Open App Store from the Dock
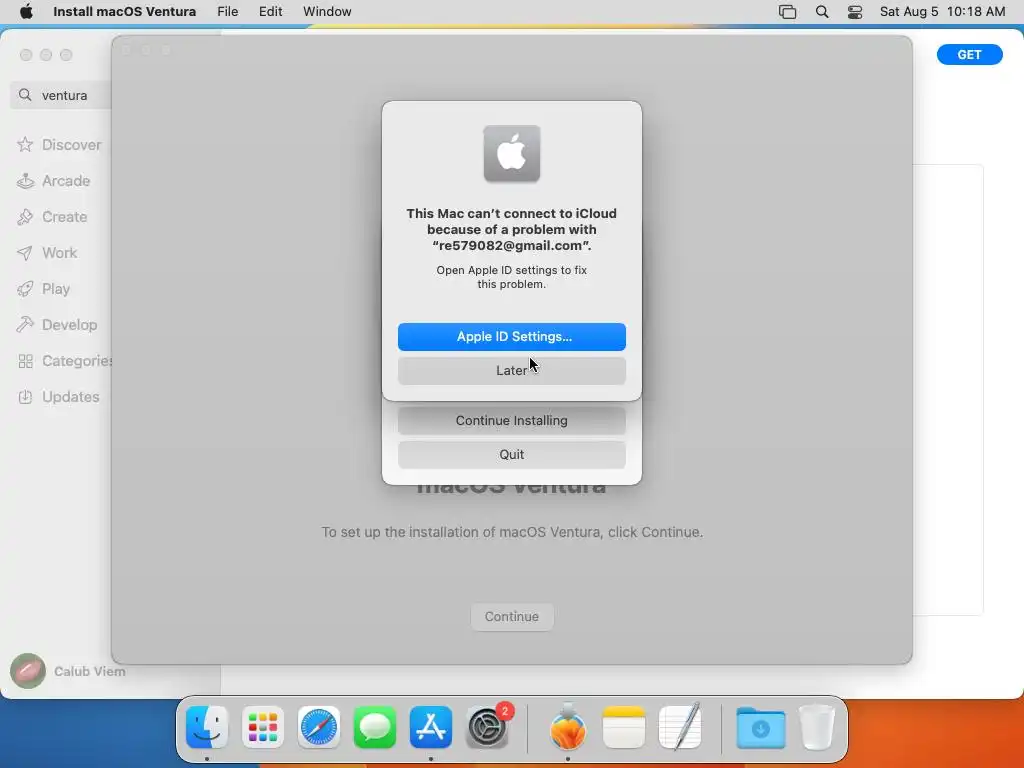Viewport: 1024px width, 768px height. [431, 728]
